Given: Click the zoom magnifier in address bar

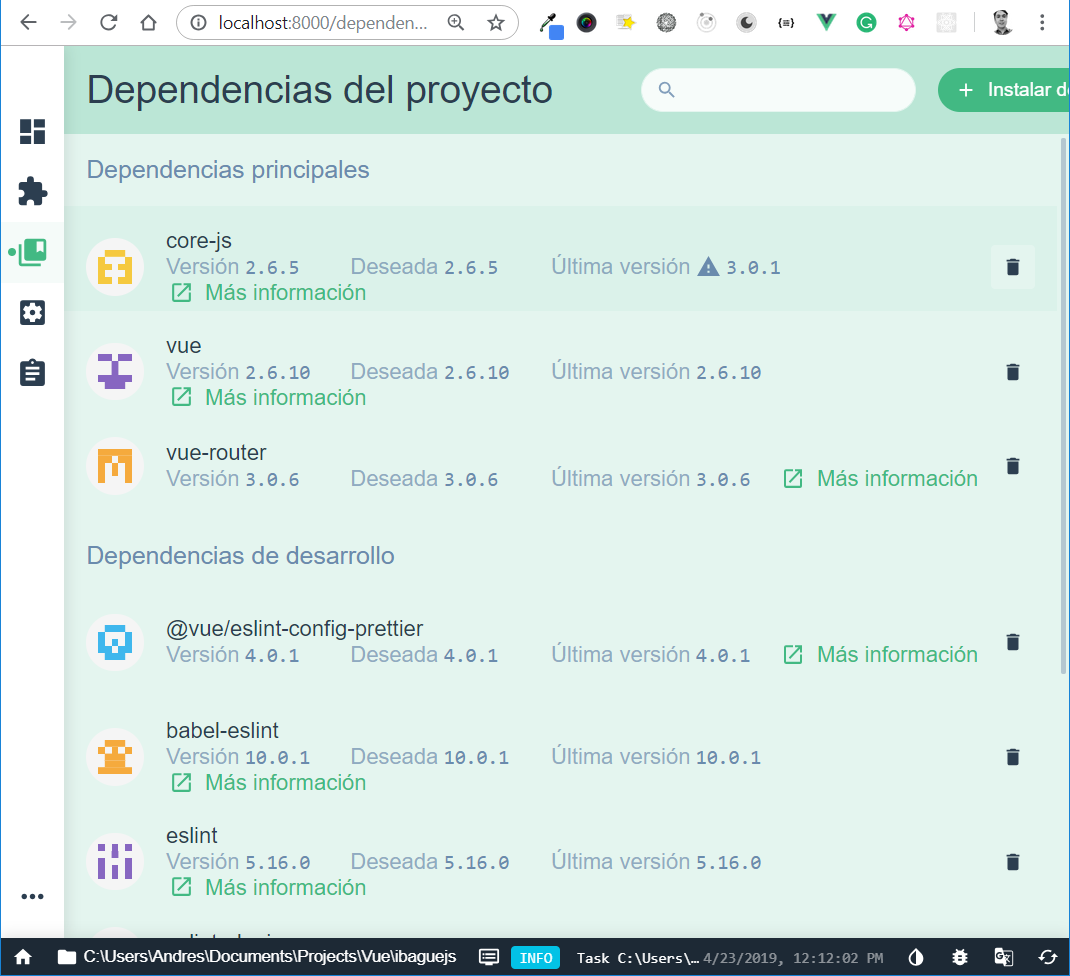Looking at the screenshot, I should pos(456,23).
